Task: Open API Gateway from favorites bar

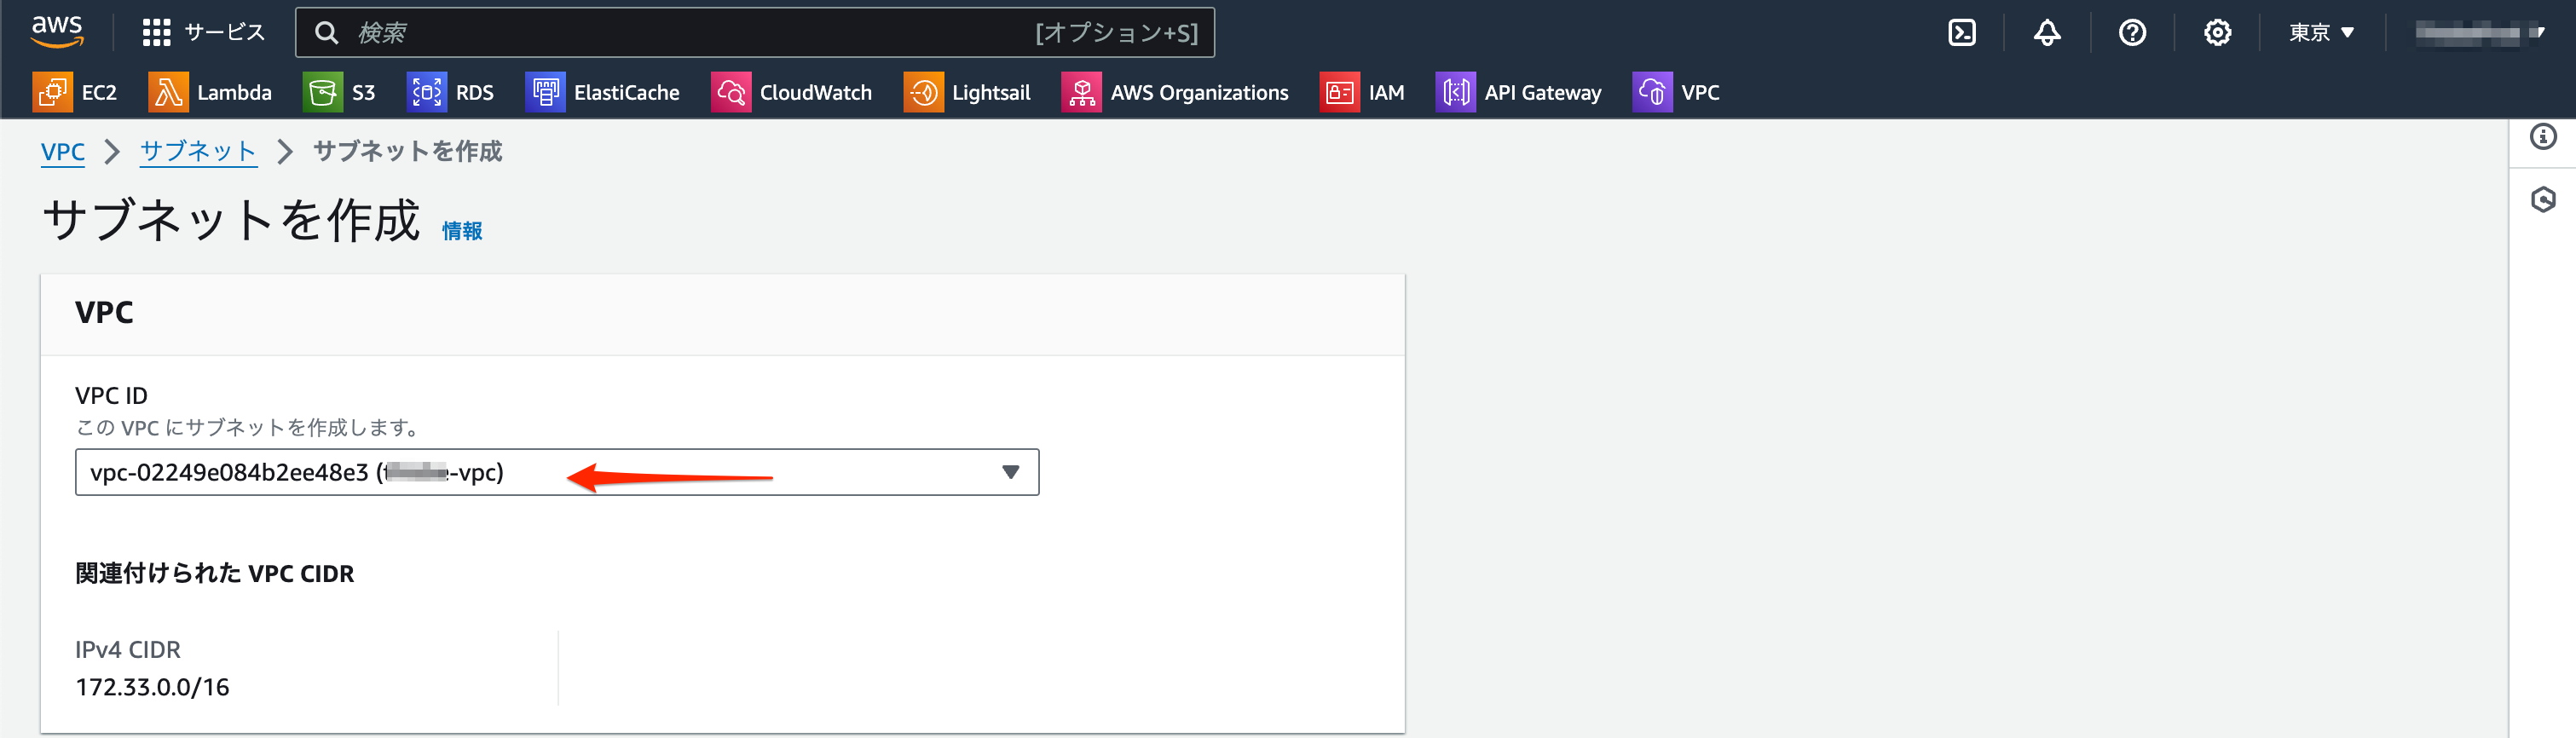Action: coord(1542,93)
